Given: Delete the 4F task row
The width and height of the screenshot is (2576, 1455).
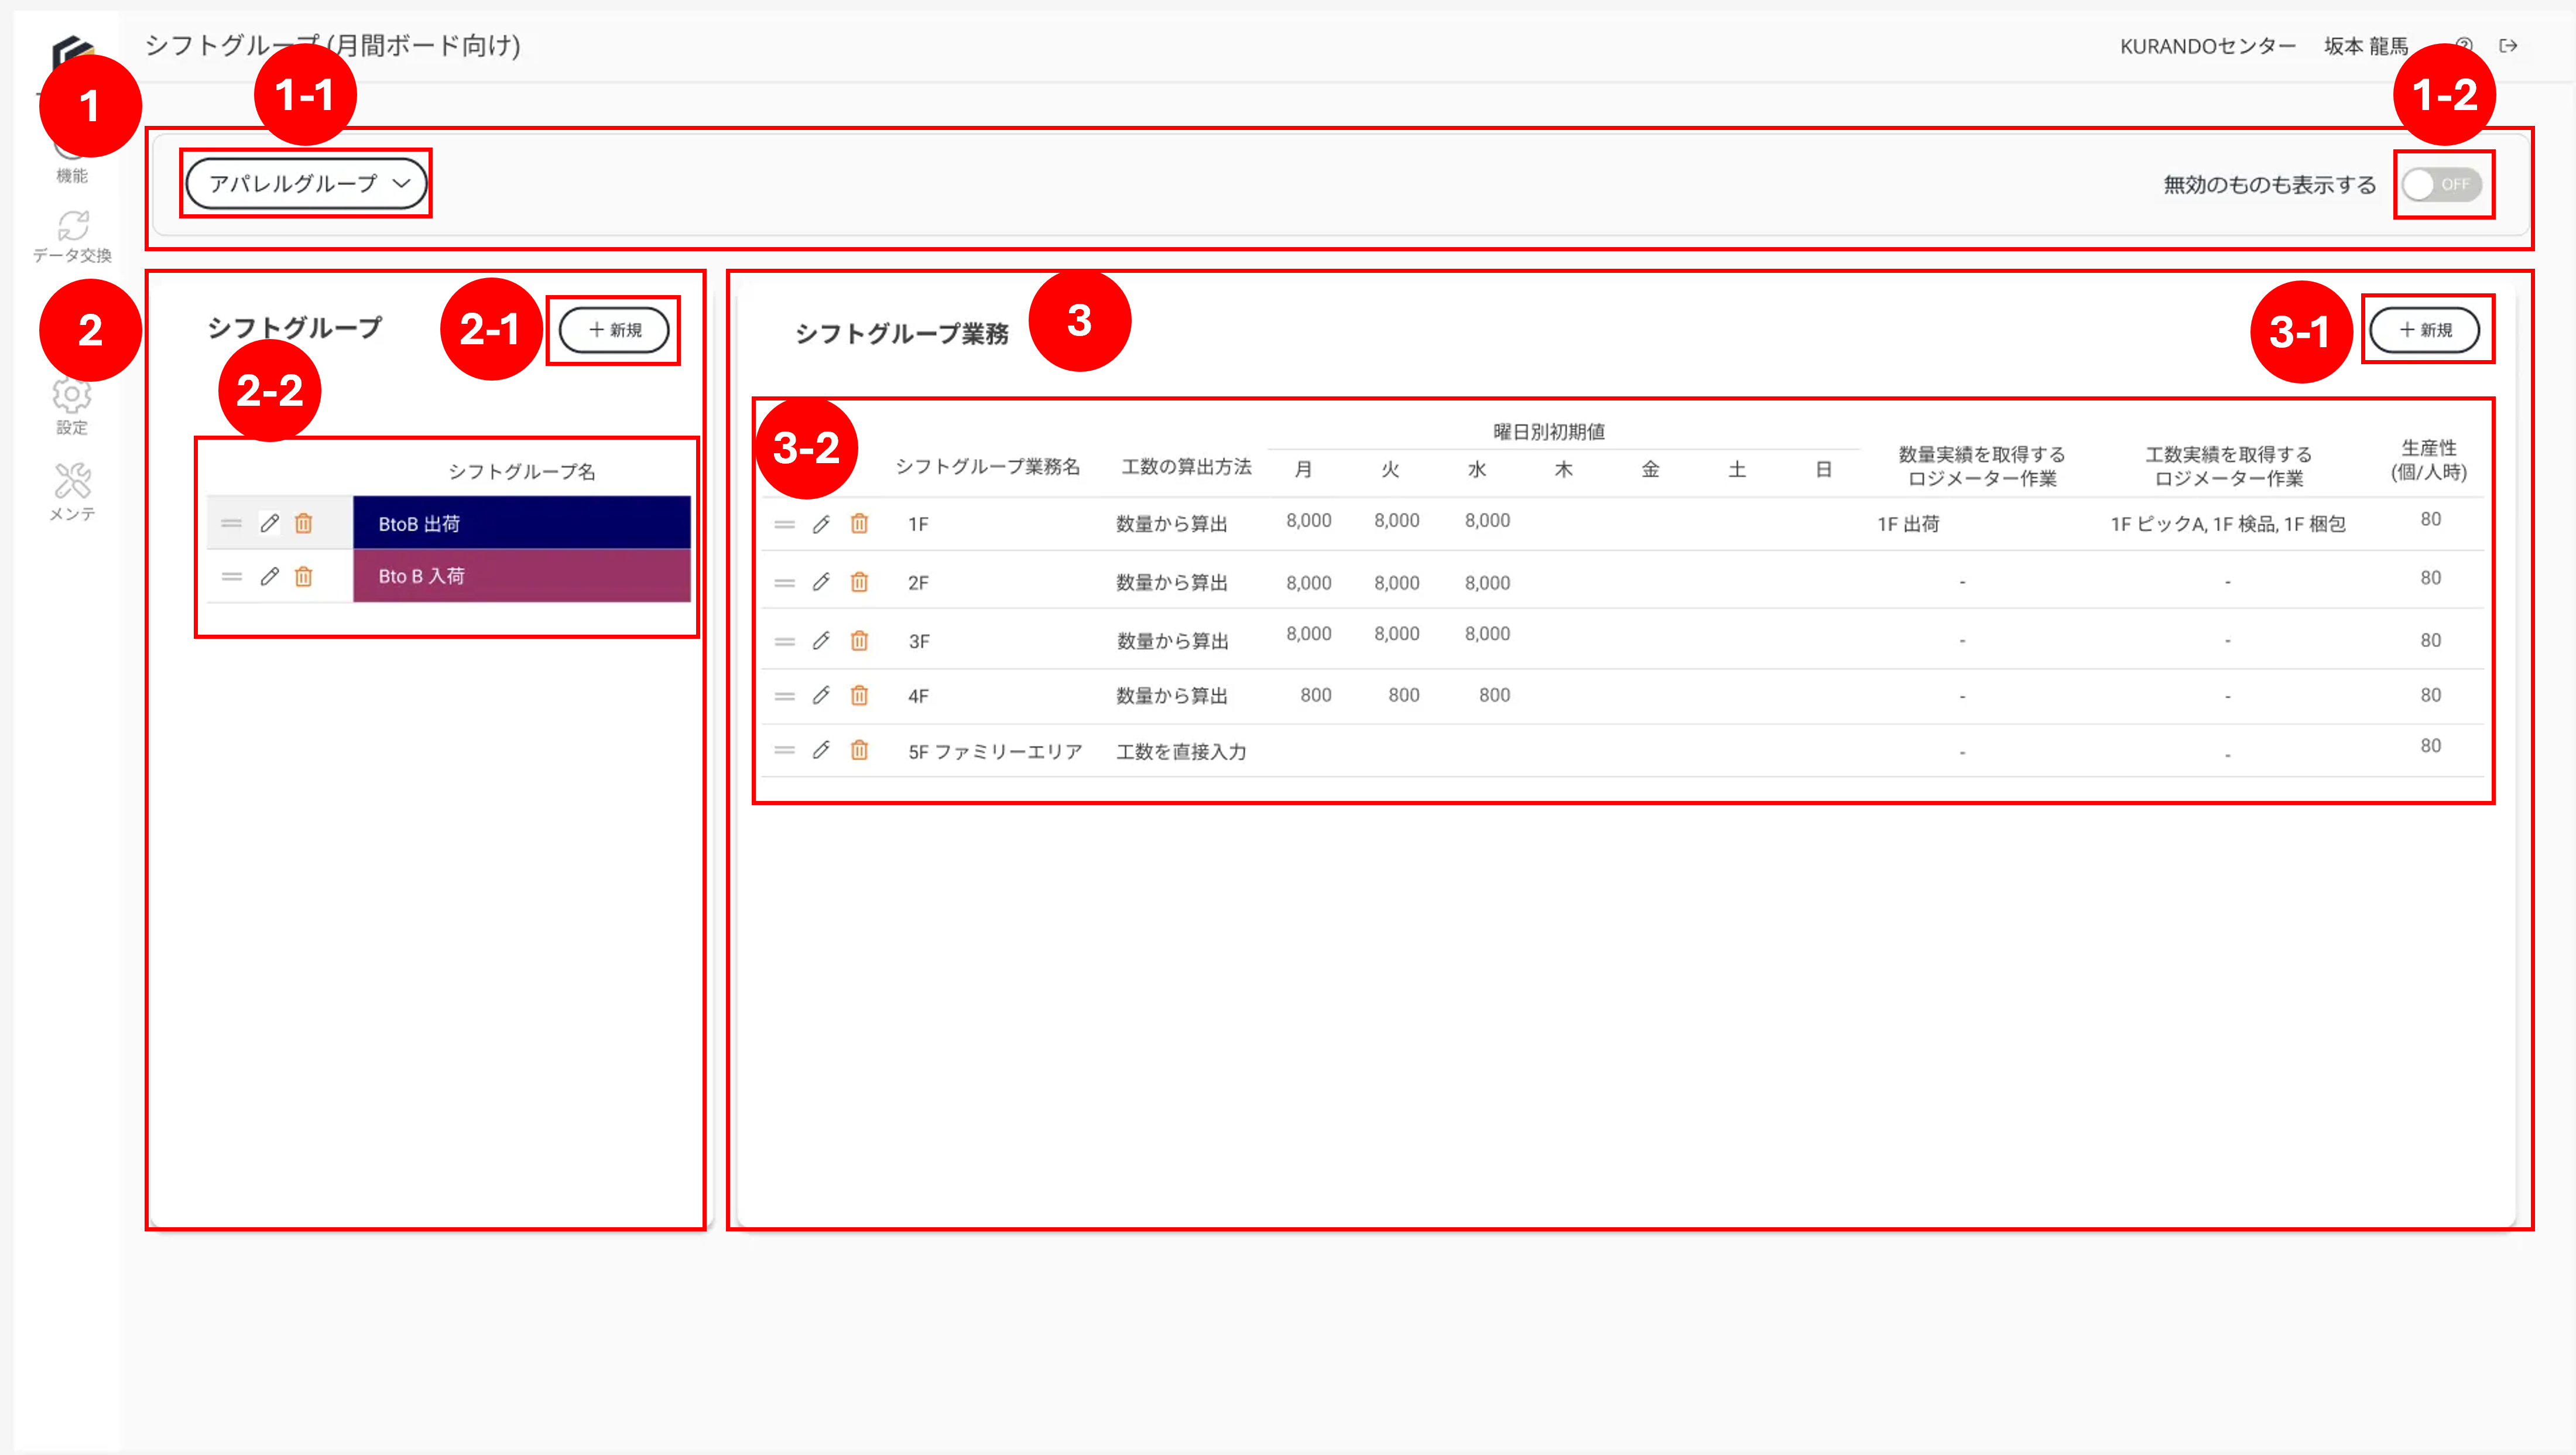Looking at the screenshot, I should [x=859, y=695].
